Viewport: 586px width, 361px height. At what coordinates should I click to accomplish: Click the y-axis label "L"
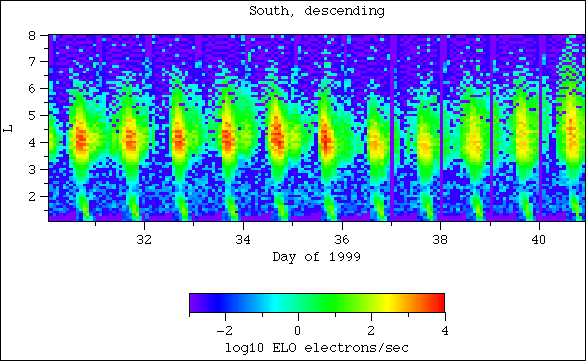pyautogui.click(x=8, y=128)
